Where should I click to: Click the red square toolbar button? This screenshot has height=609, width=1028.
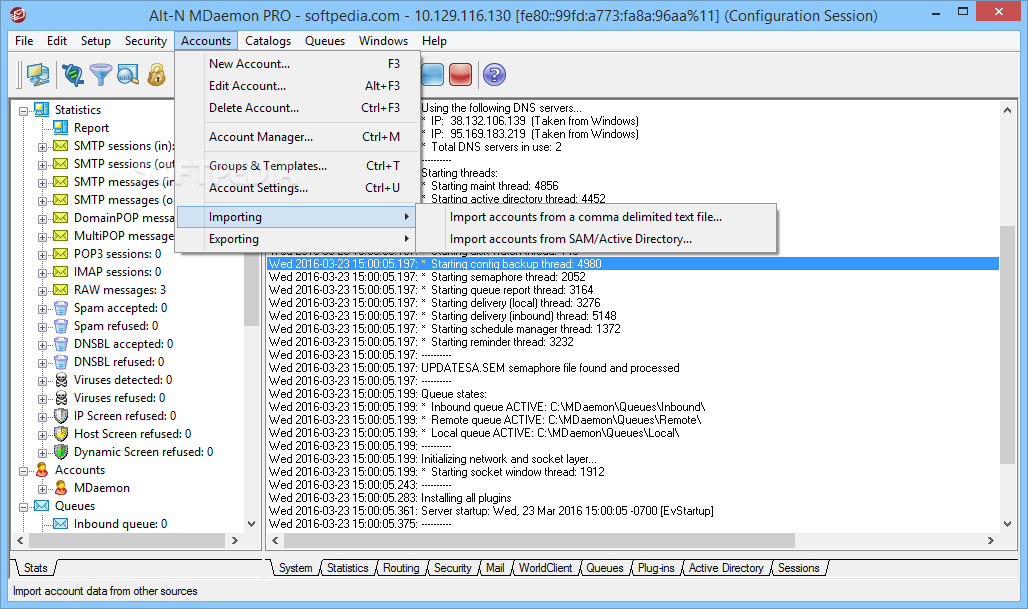[460, 75]
